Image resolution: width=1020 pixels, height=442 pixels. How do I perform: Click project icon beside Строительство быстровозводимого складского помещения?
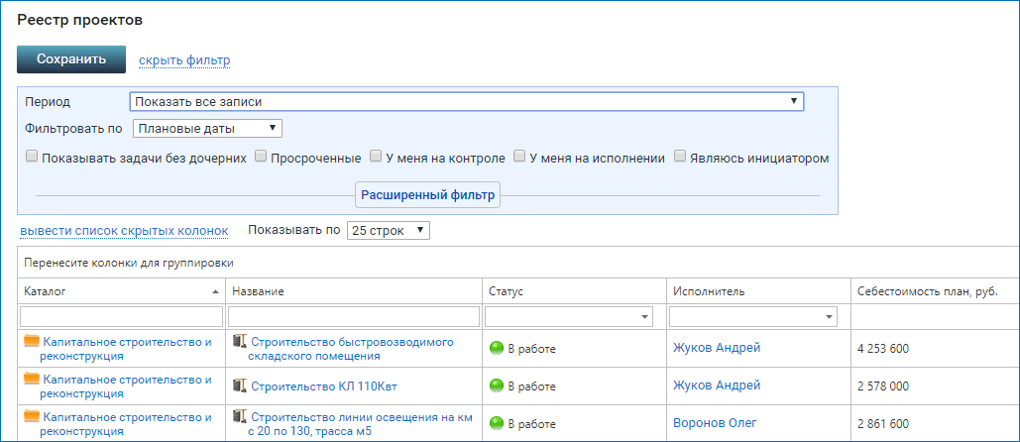(238, 342)
